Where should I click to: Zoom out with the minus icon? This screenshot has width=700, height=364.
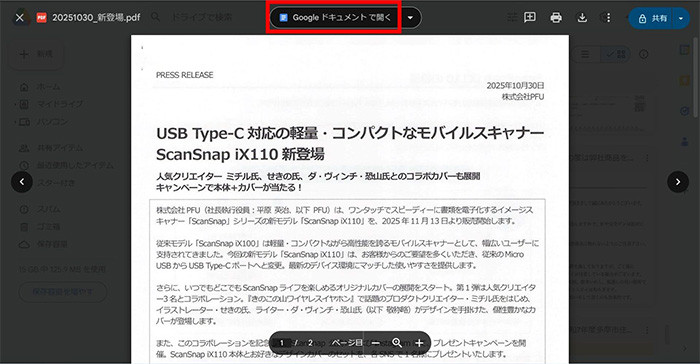tap(375, 343)
